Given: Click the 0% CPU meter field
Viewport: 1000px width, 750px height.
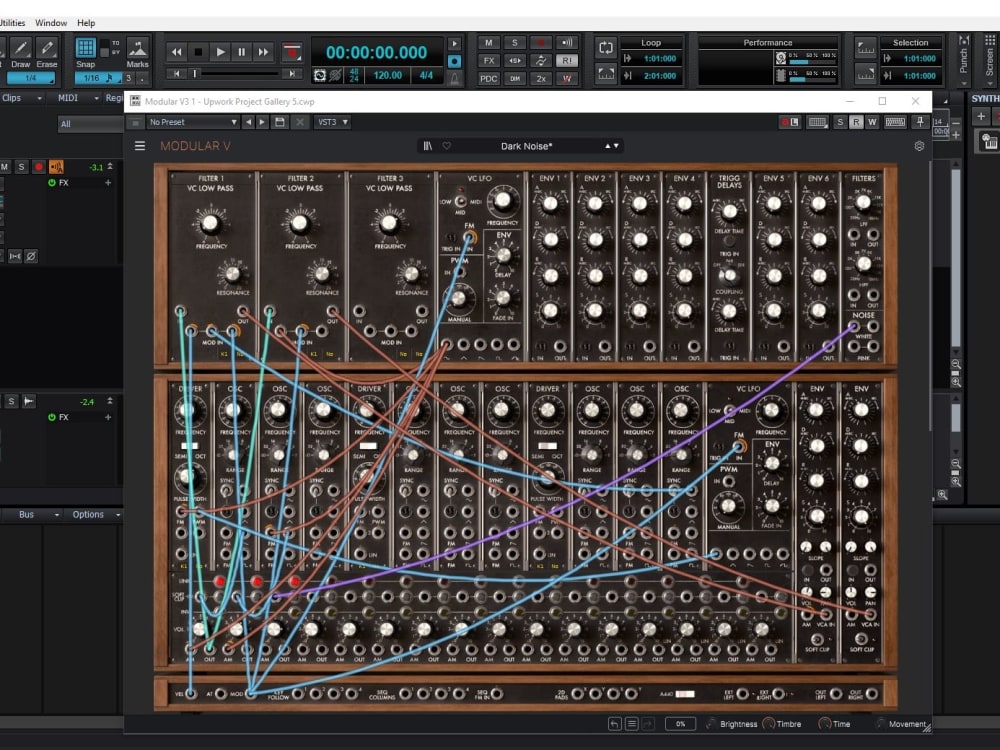Looking at the screenshot, I should click(680, 724).
